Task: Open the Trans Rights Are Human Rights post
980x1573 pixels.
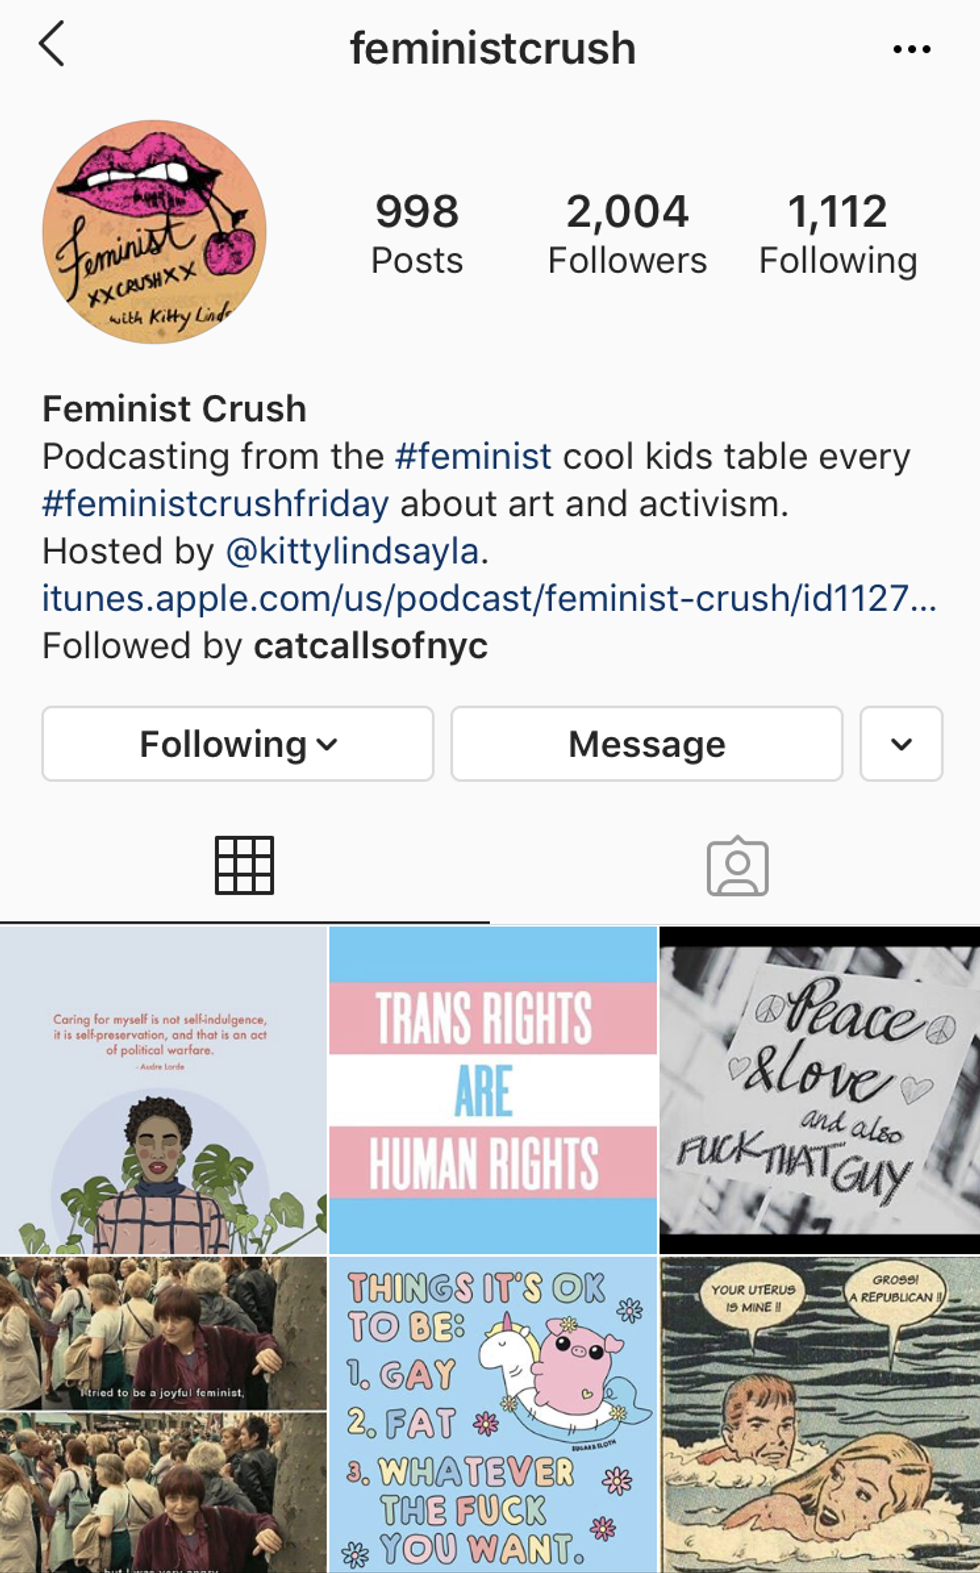Action: pyautogui.click(x=493, y=1090)
